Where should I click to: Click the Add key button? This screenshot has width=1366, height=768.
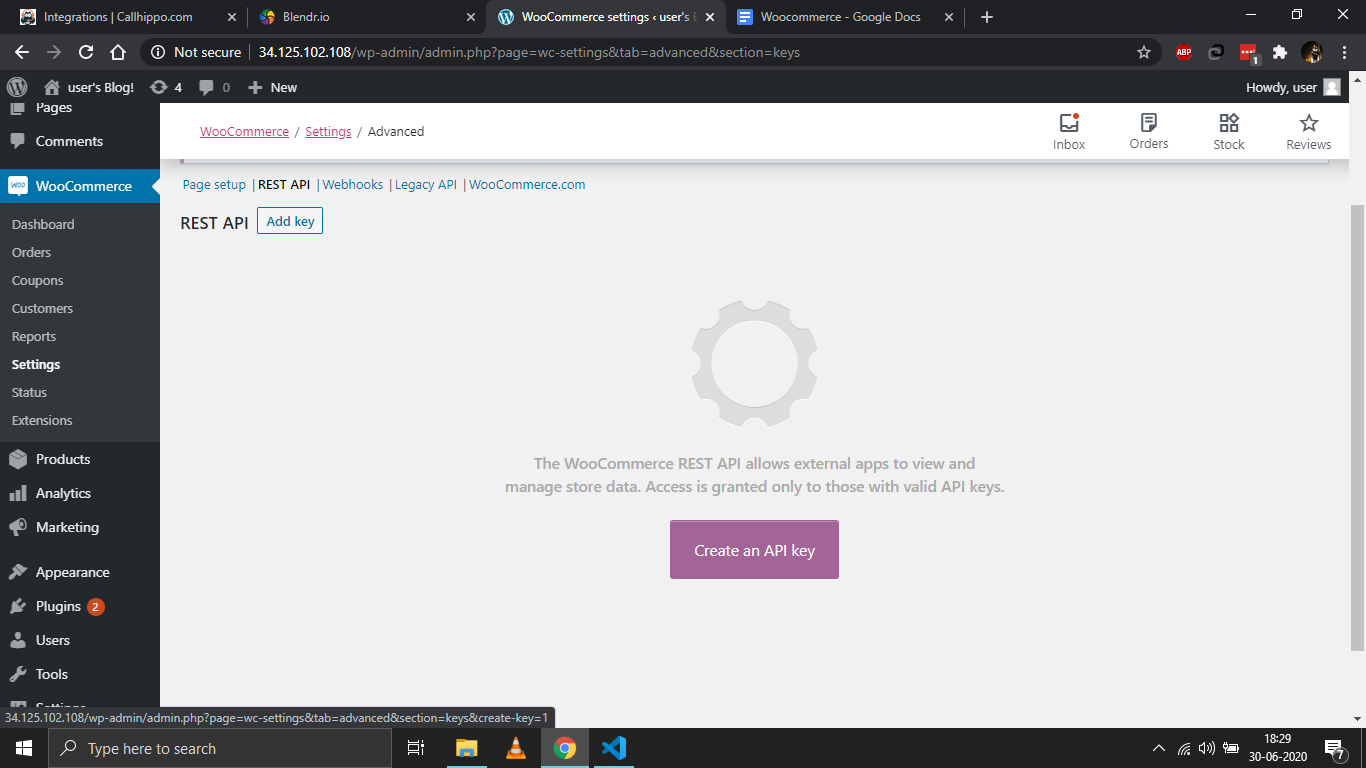(x=290, y=221)
